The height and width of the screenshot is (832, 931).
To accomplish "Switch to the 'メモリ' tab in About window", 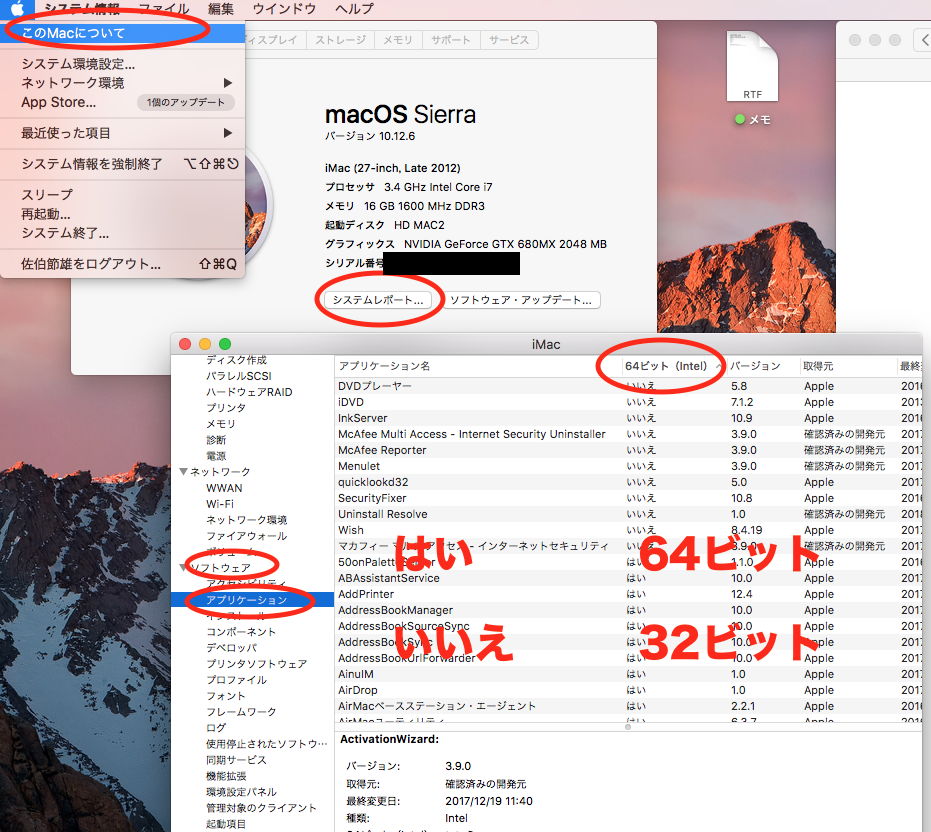I will 397,40.
